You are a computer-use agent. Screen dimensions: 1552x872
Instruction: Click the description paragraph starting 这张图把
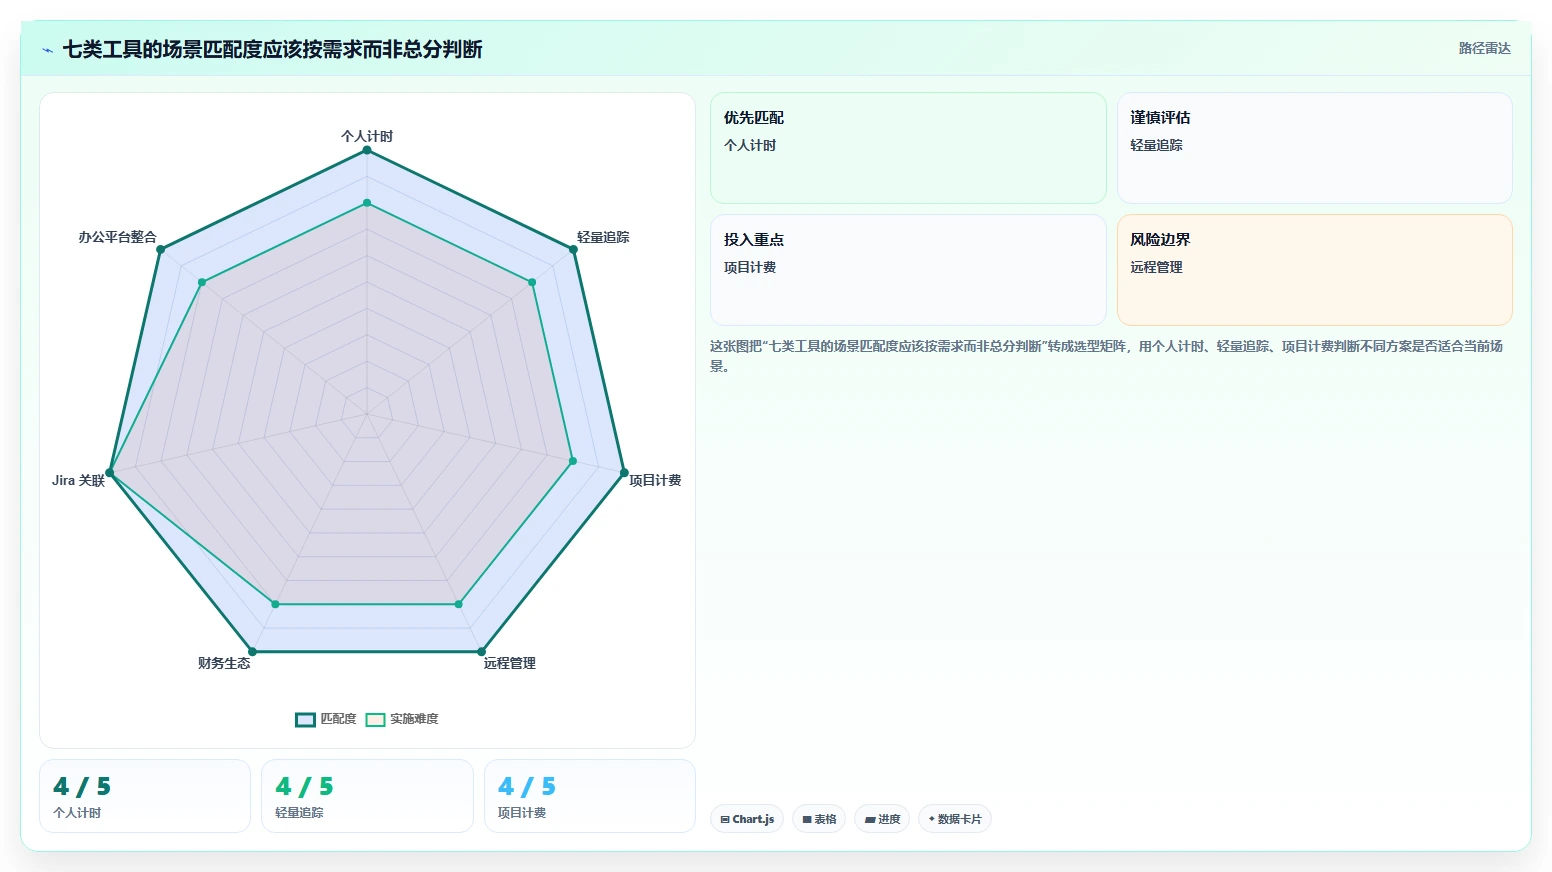coord(1106,356)
